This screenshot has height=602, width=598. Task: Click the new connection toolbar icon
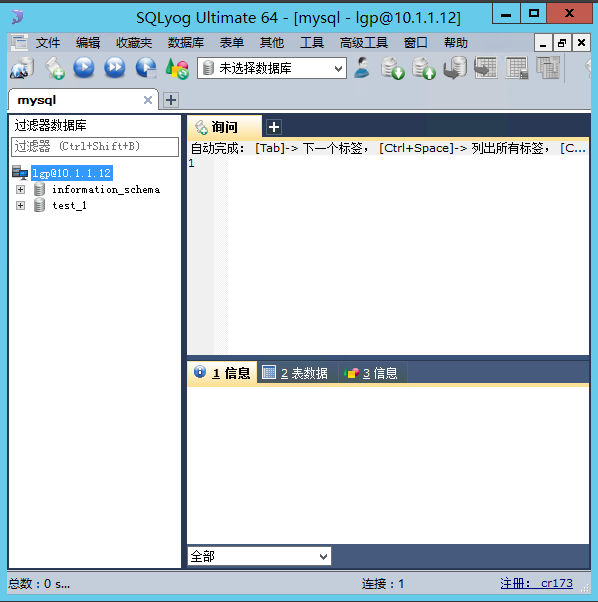click(x=22, y=68)
